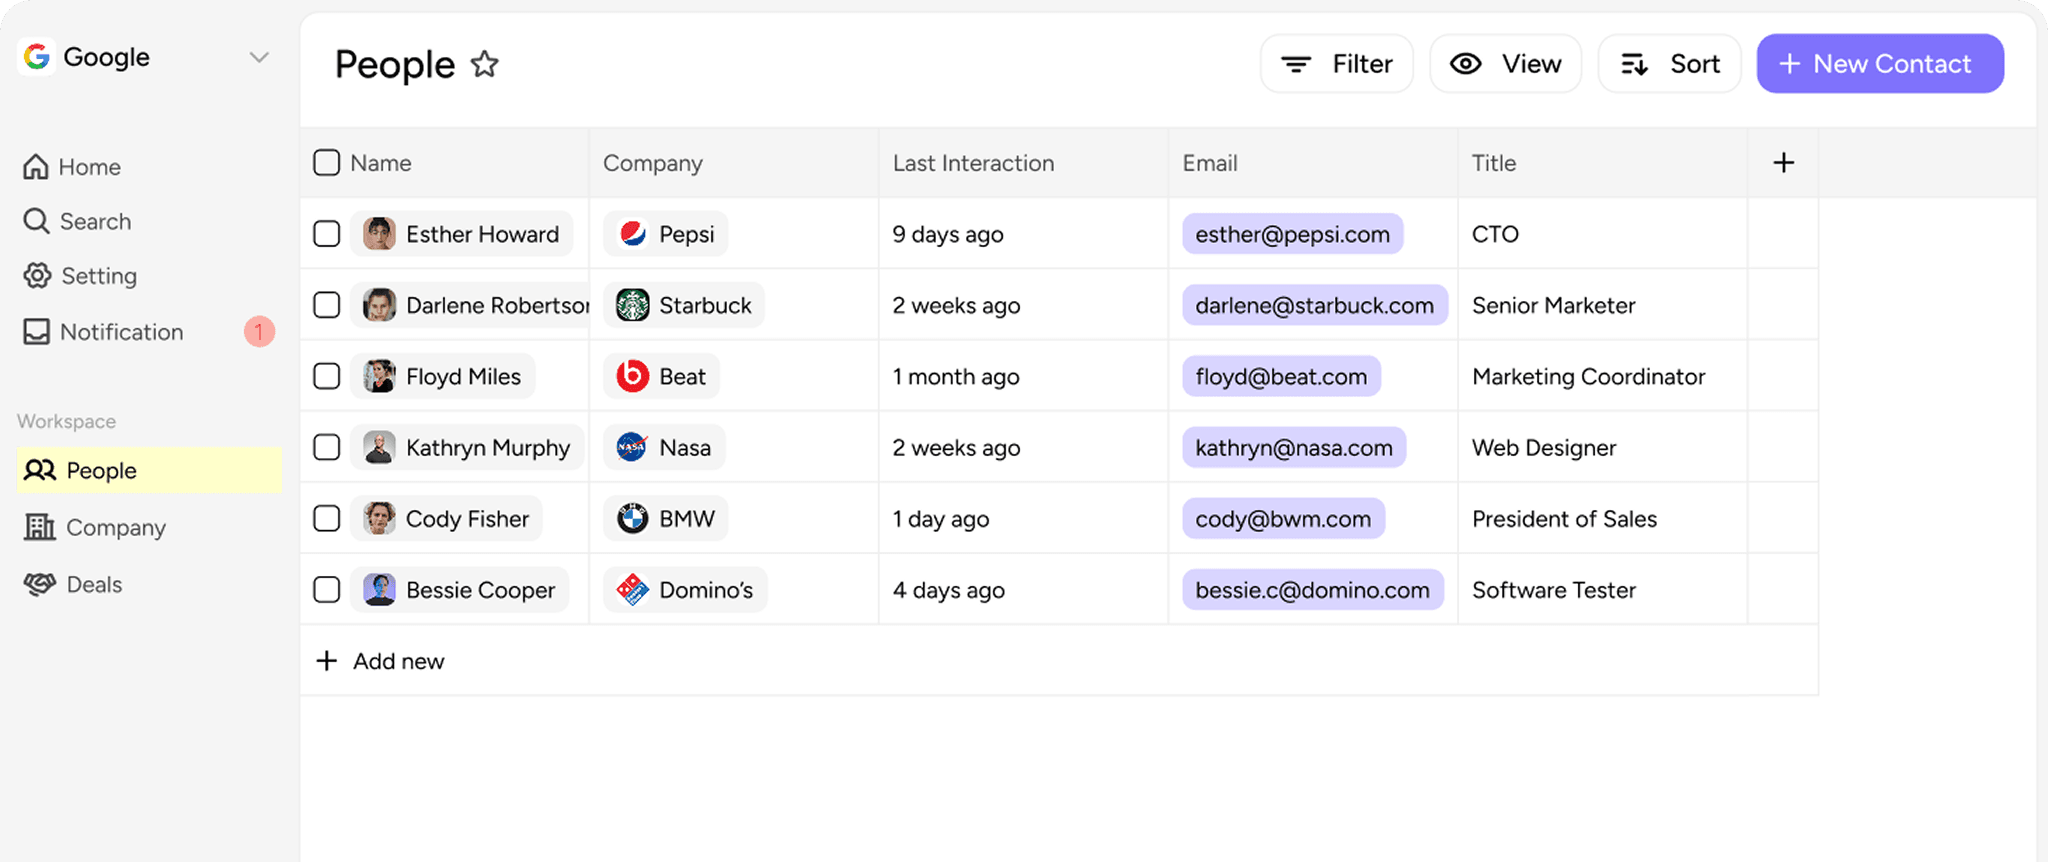Open the View options

pos(1506,64)
